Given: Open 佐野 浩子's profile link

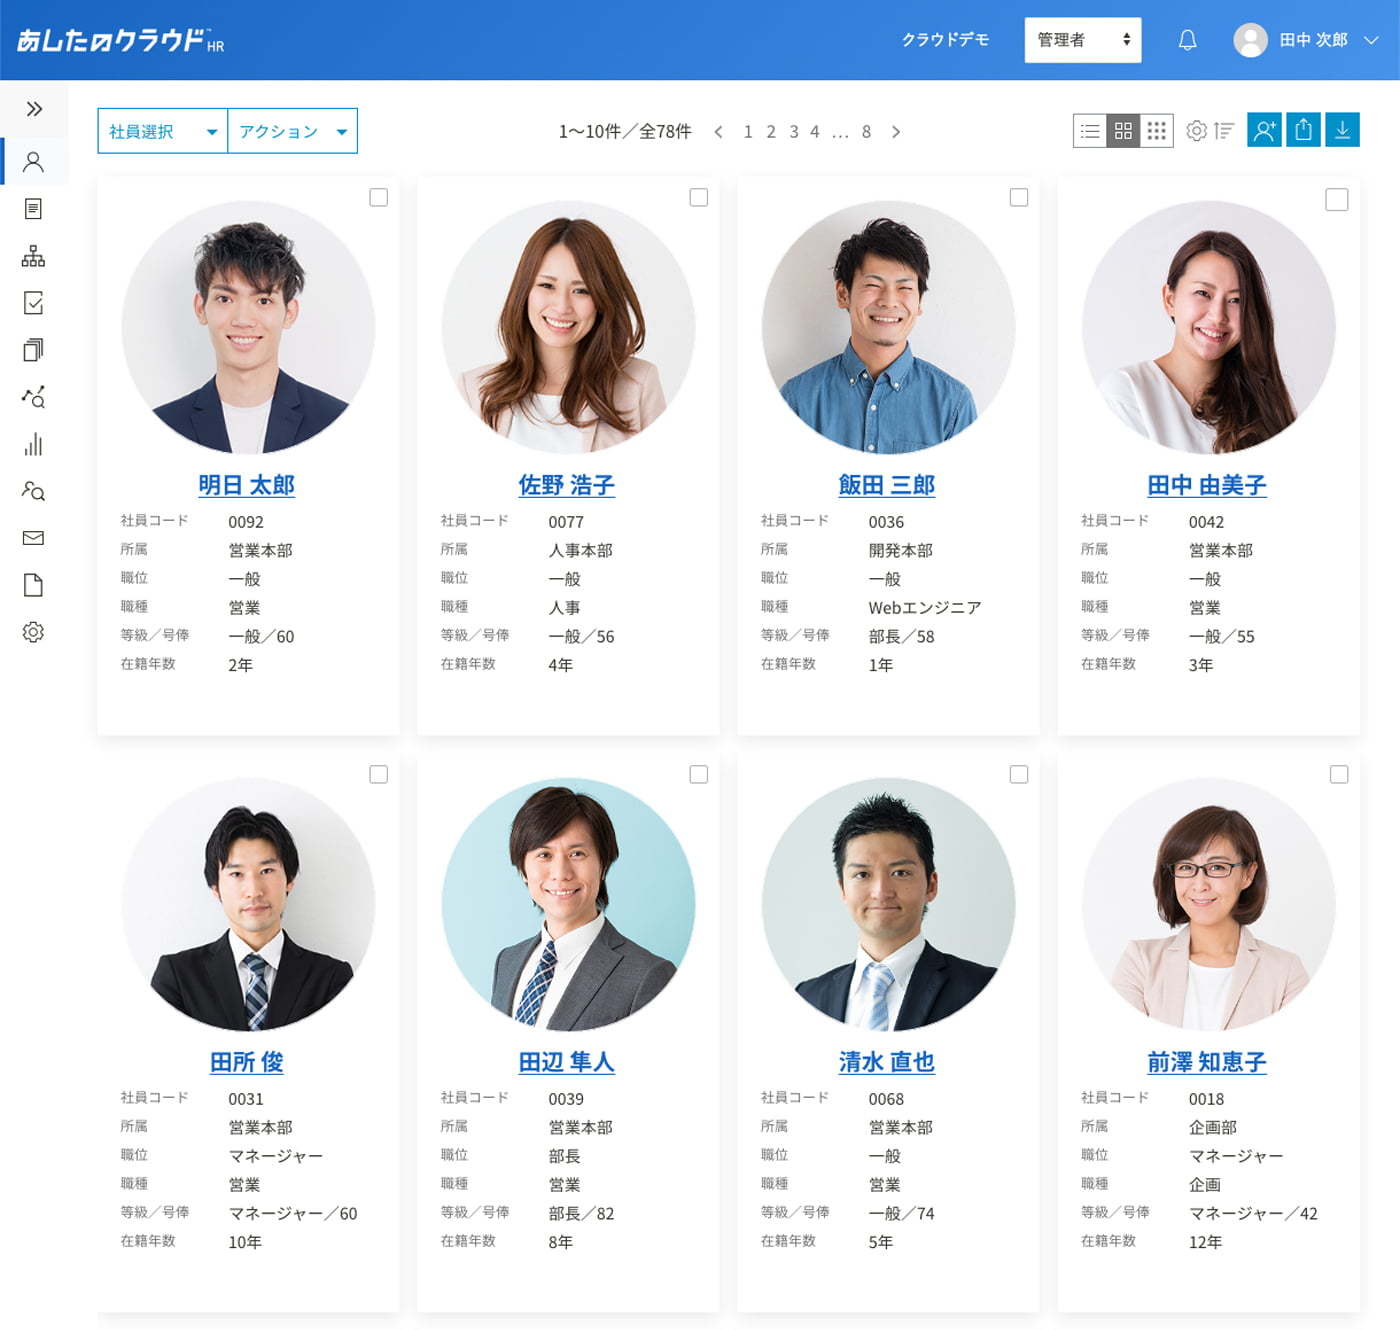Looking at the screenshot, I should (566, 485).
